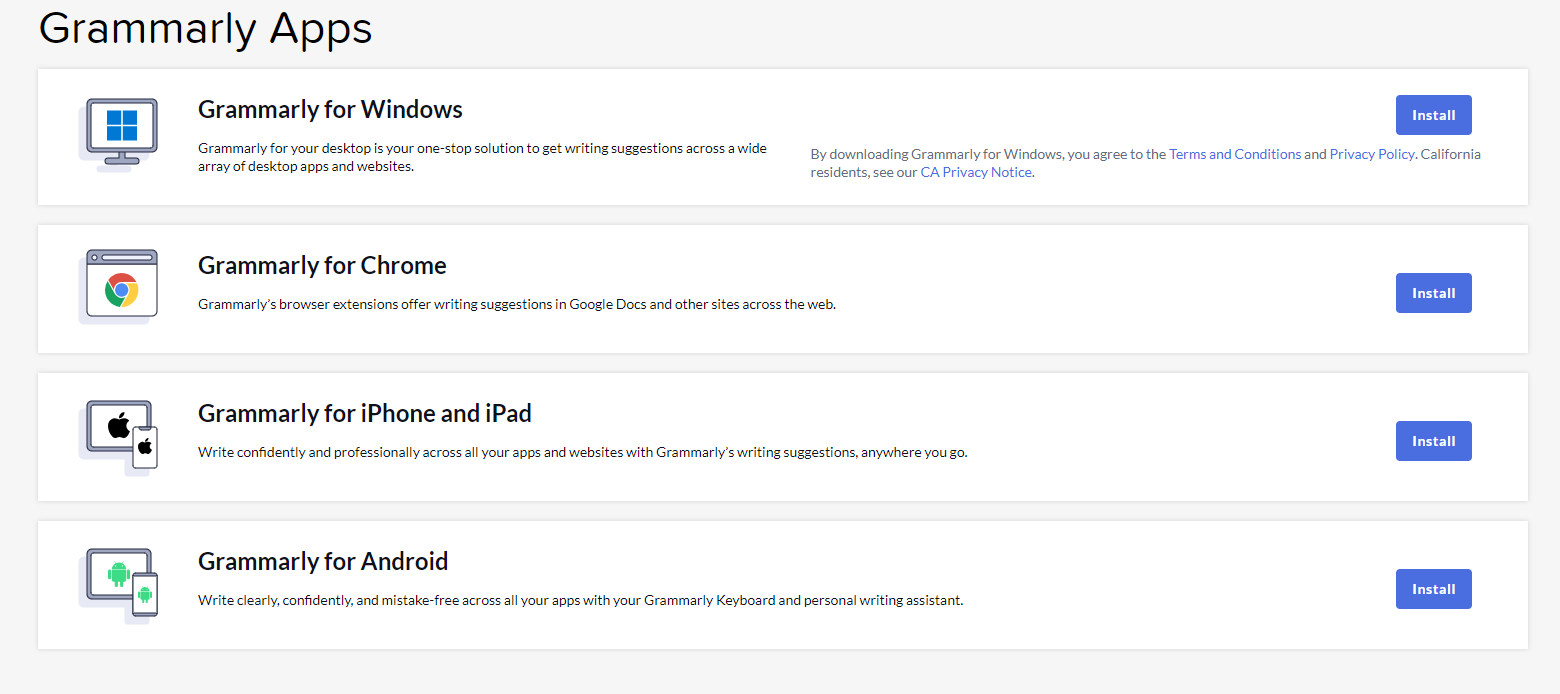Install the Grammarly Chrome extension
This screenshot has height=694, width=1560.
[1433, 293]
